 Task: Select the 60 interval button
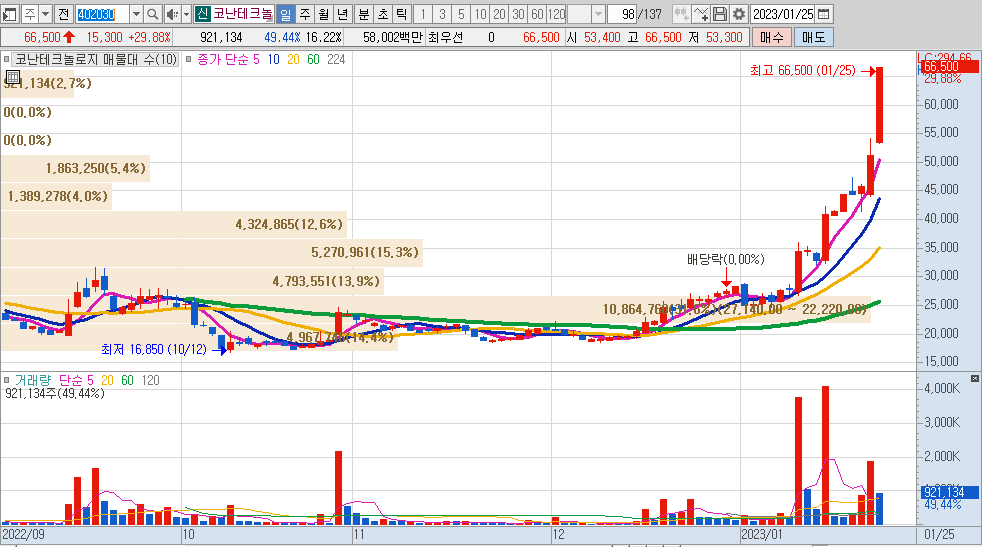pyautogui.click(x=537, y=14)
